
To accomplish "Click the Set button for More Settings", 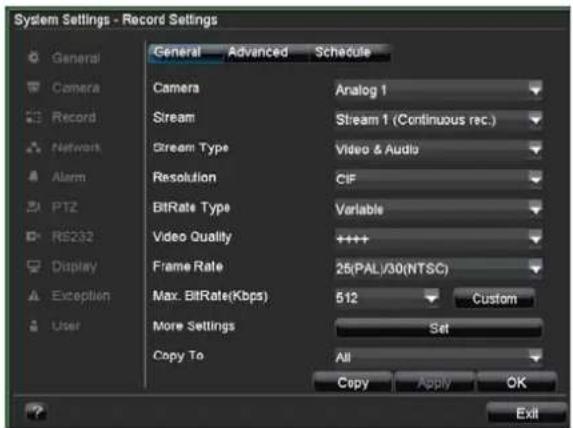I will [x=438, y=328].
